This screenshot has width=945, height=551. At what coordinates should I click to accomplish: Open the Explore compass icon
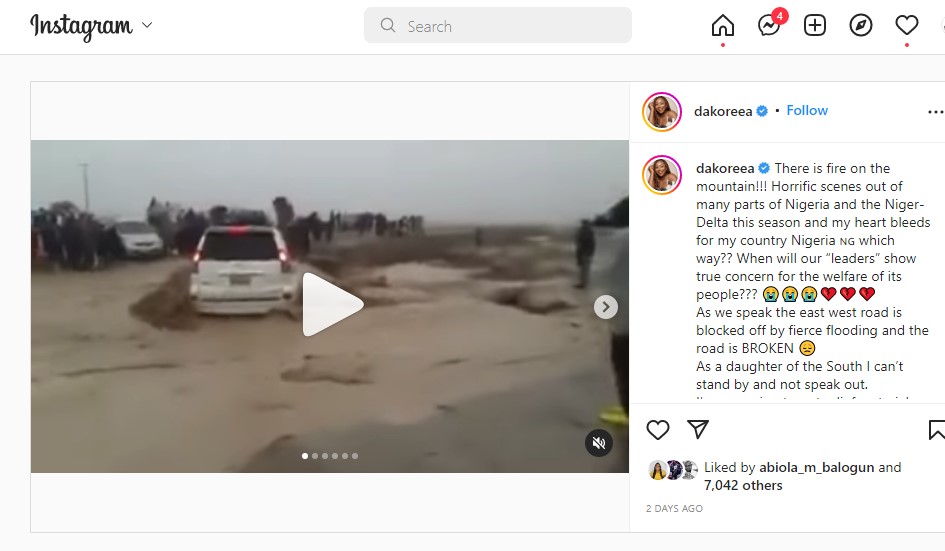click(861, 25)
